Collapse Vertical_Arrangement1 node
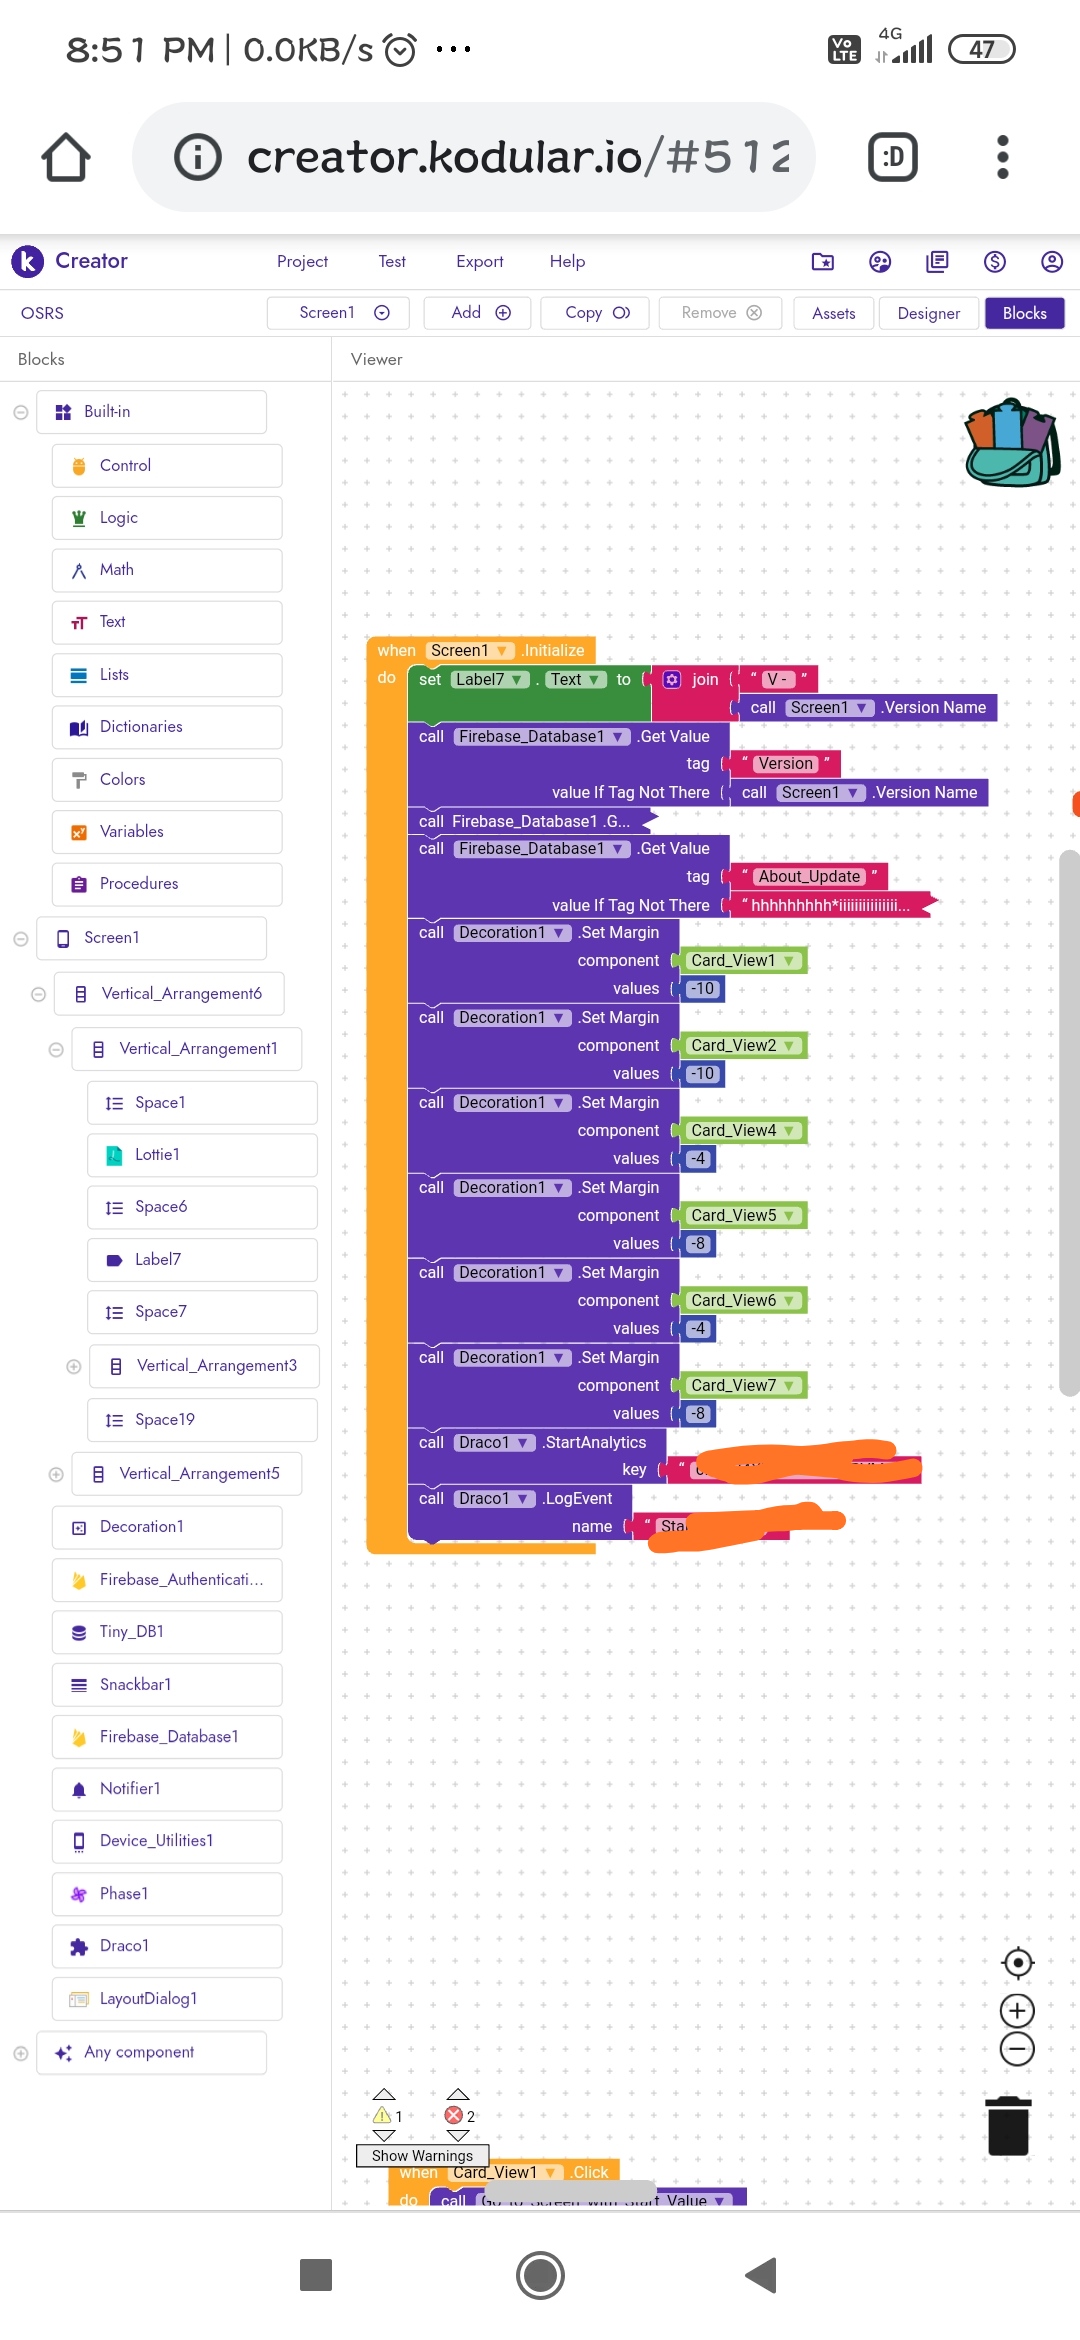The image size is (1080, 2340). [56, 1049]
